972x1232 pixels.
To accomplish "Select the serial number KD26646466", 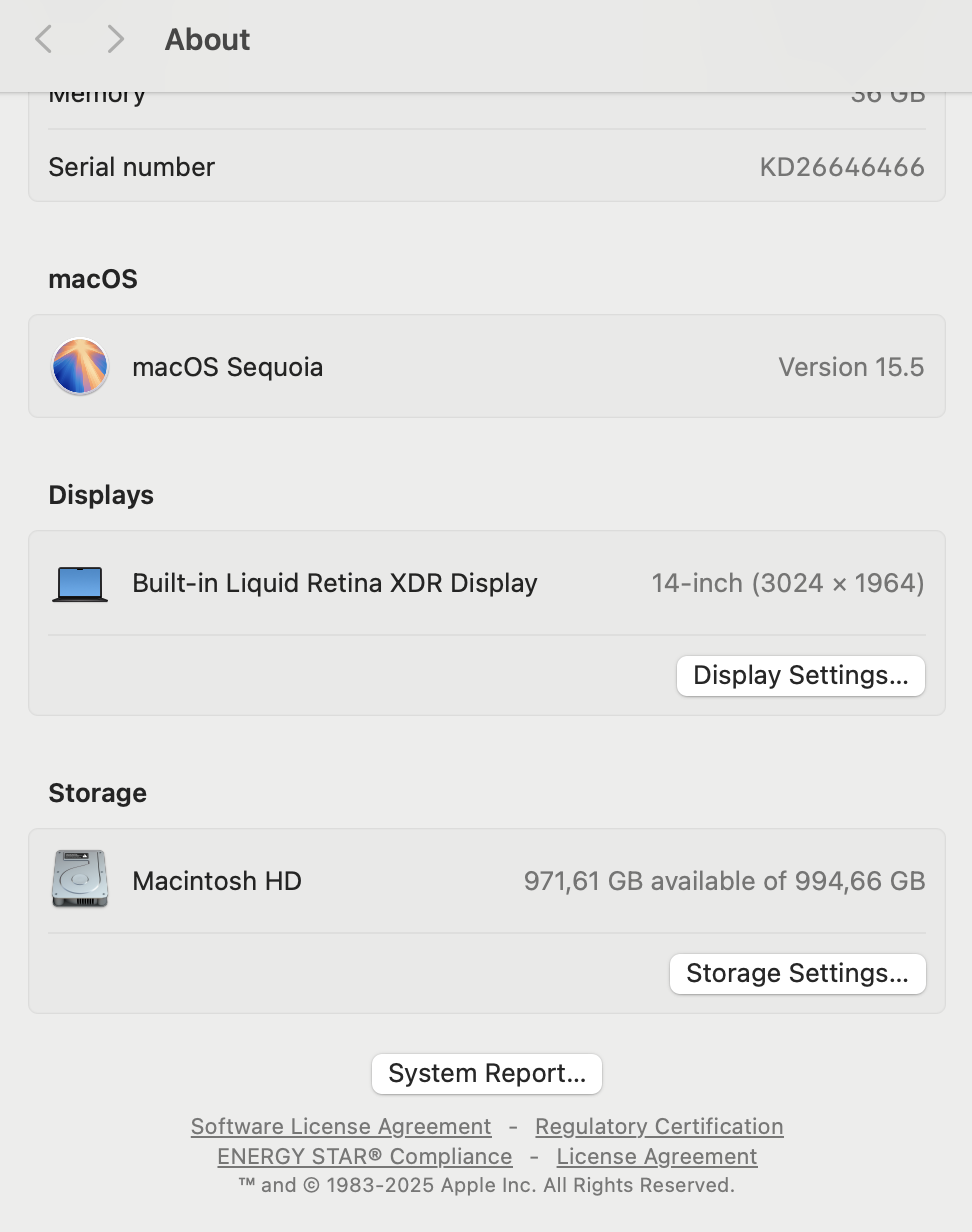I will 841,167.
